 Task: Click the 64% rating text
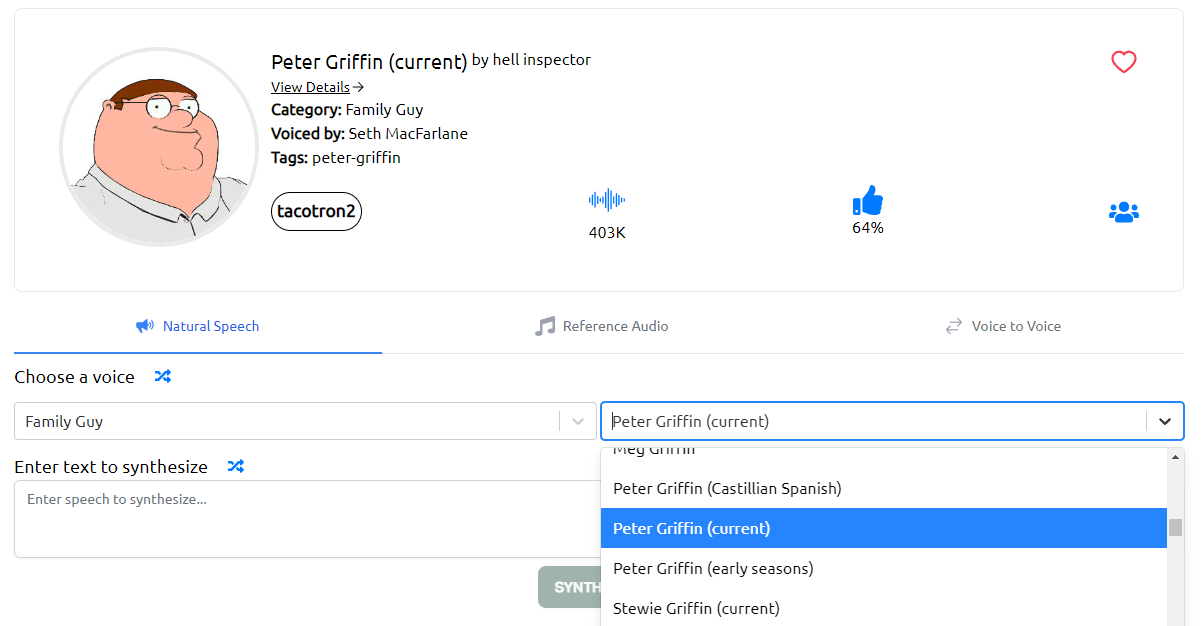click(x=868, y=228)
